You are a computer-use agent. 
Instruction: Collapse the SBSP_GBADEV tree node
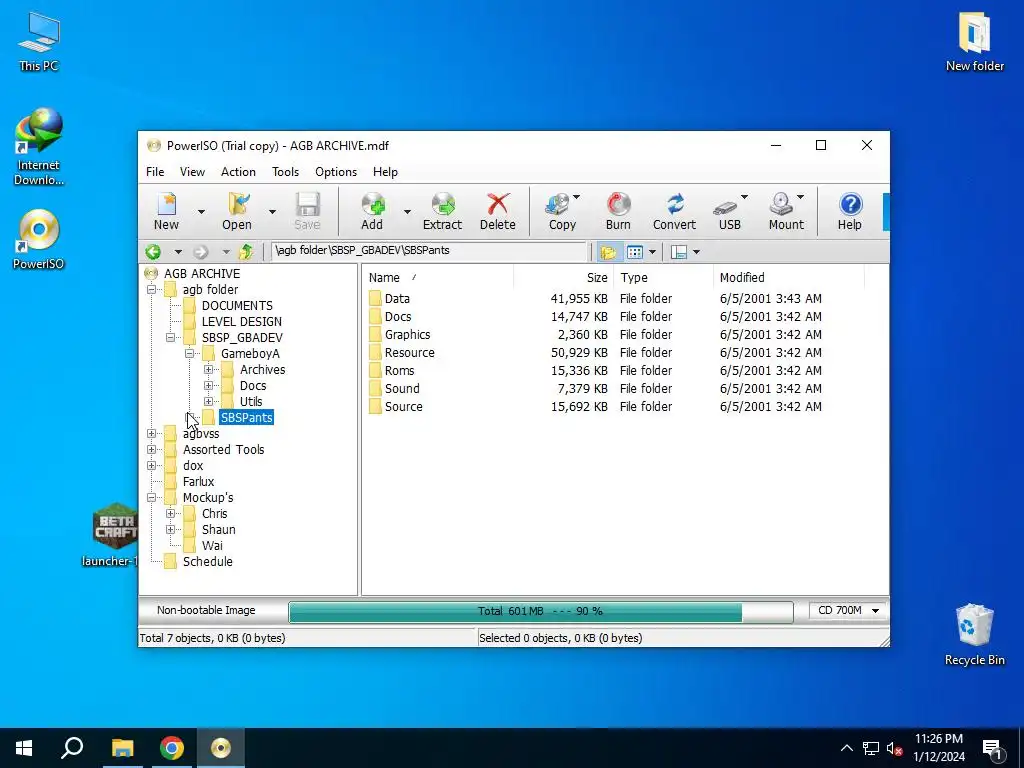pyautogui.click(x=170, y=338)
